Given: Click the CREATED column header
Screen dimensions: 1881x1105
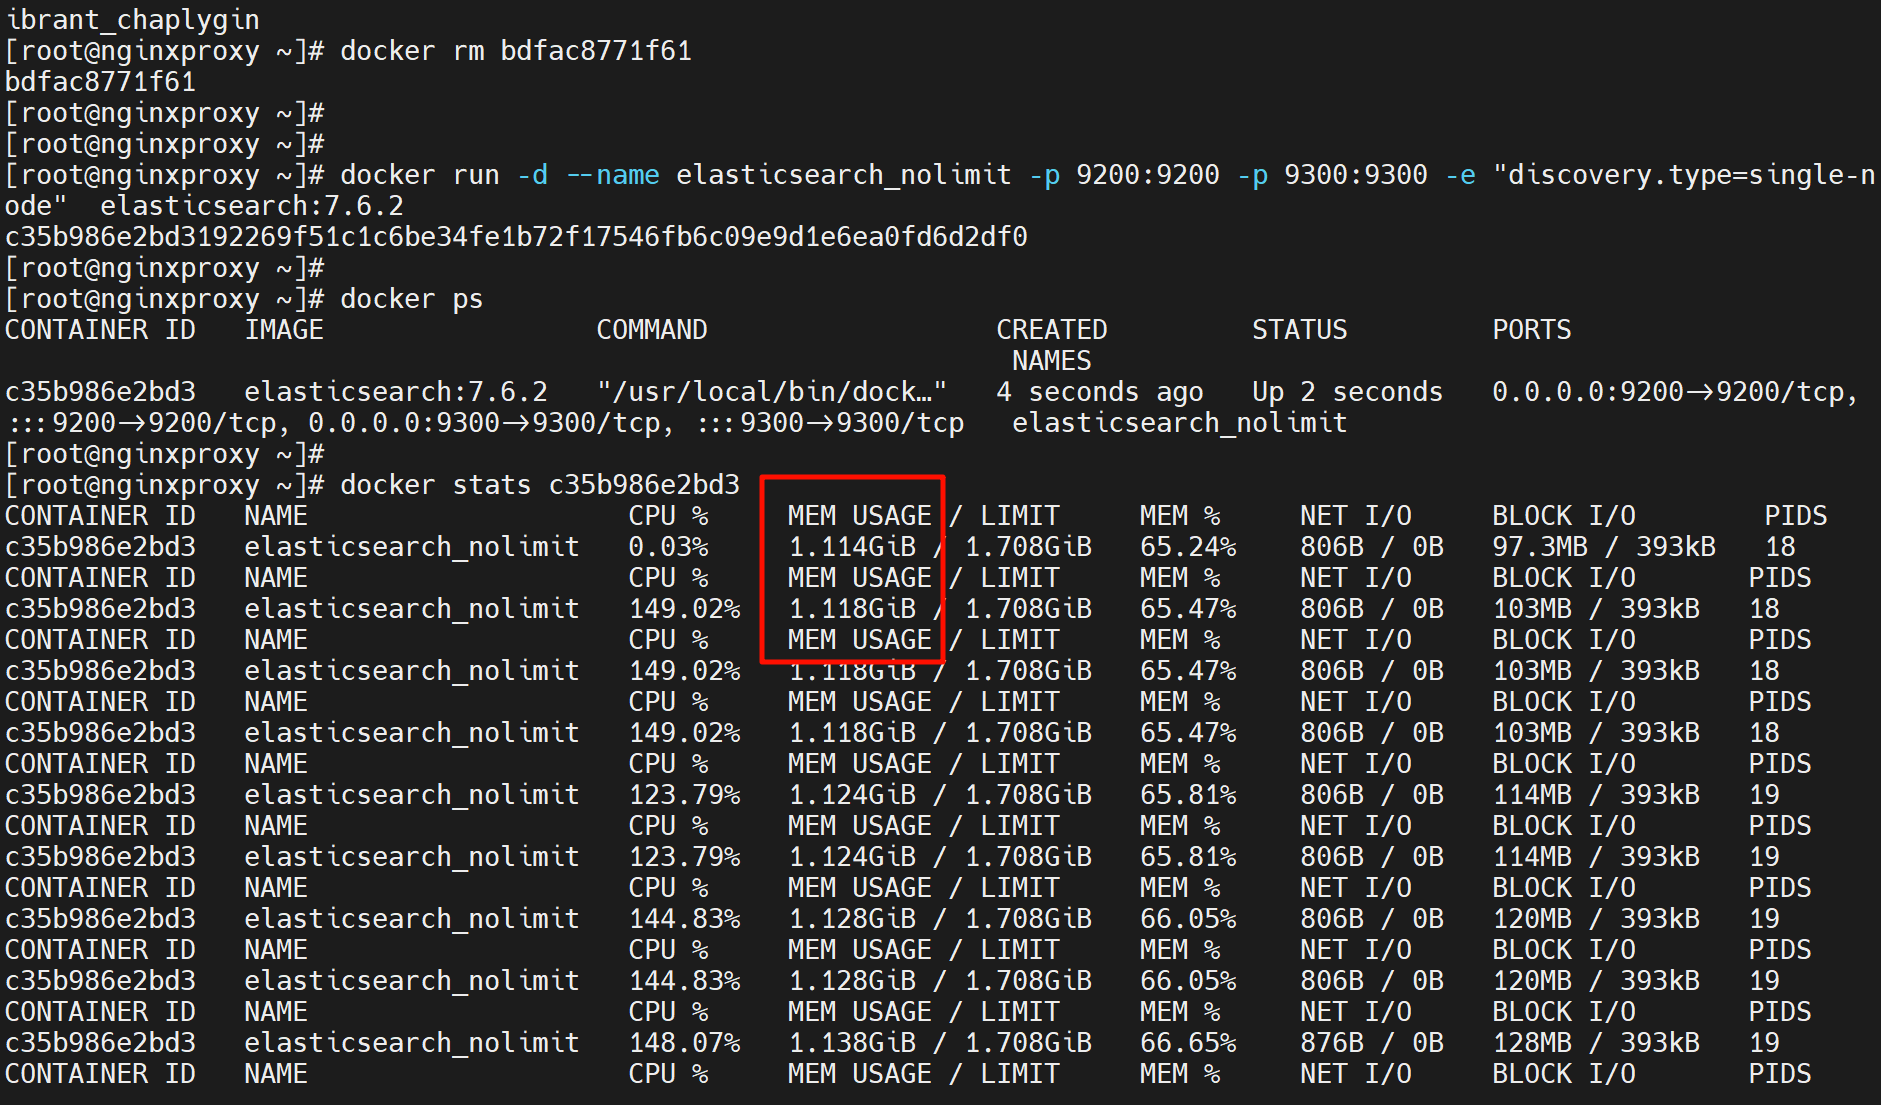Looking at the screenshot, I should (x=1051, y=330).
